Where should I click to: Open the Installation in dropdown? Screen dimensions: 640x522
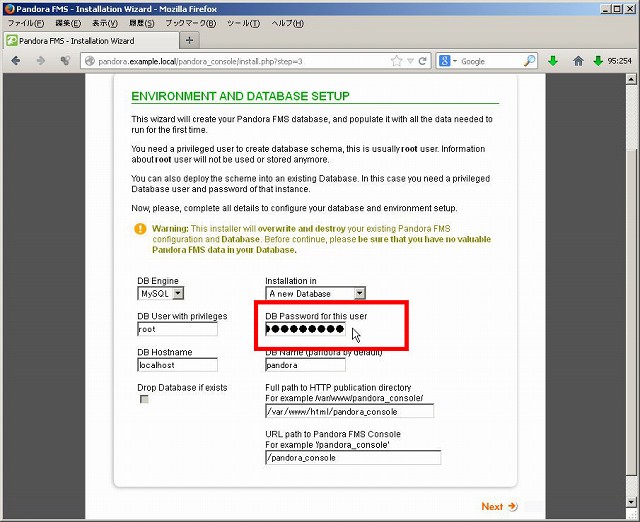[x=316, y=293]
